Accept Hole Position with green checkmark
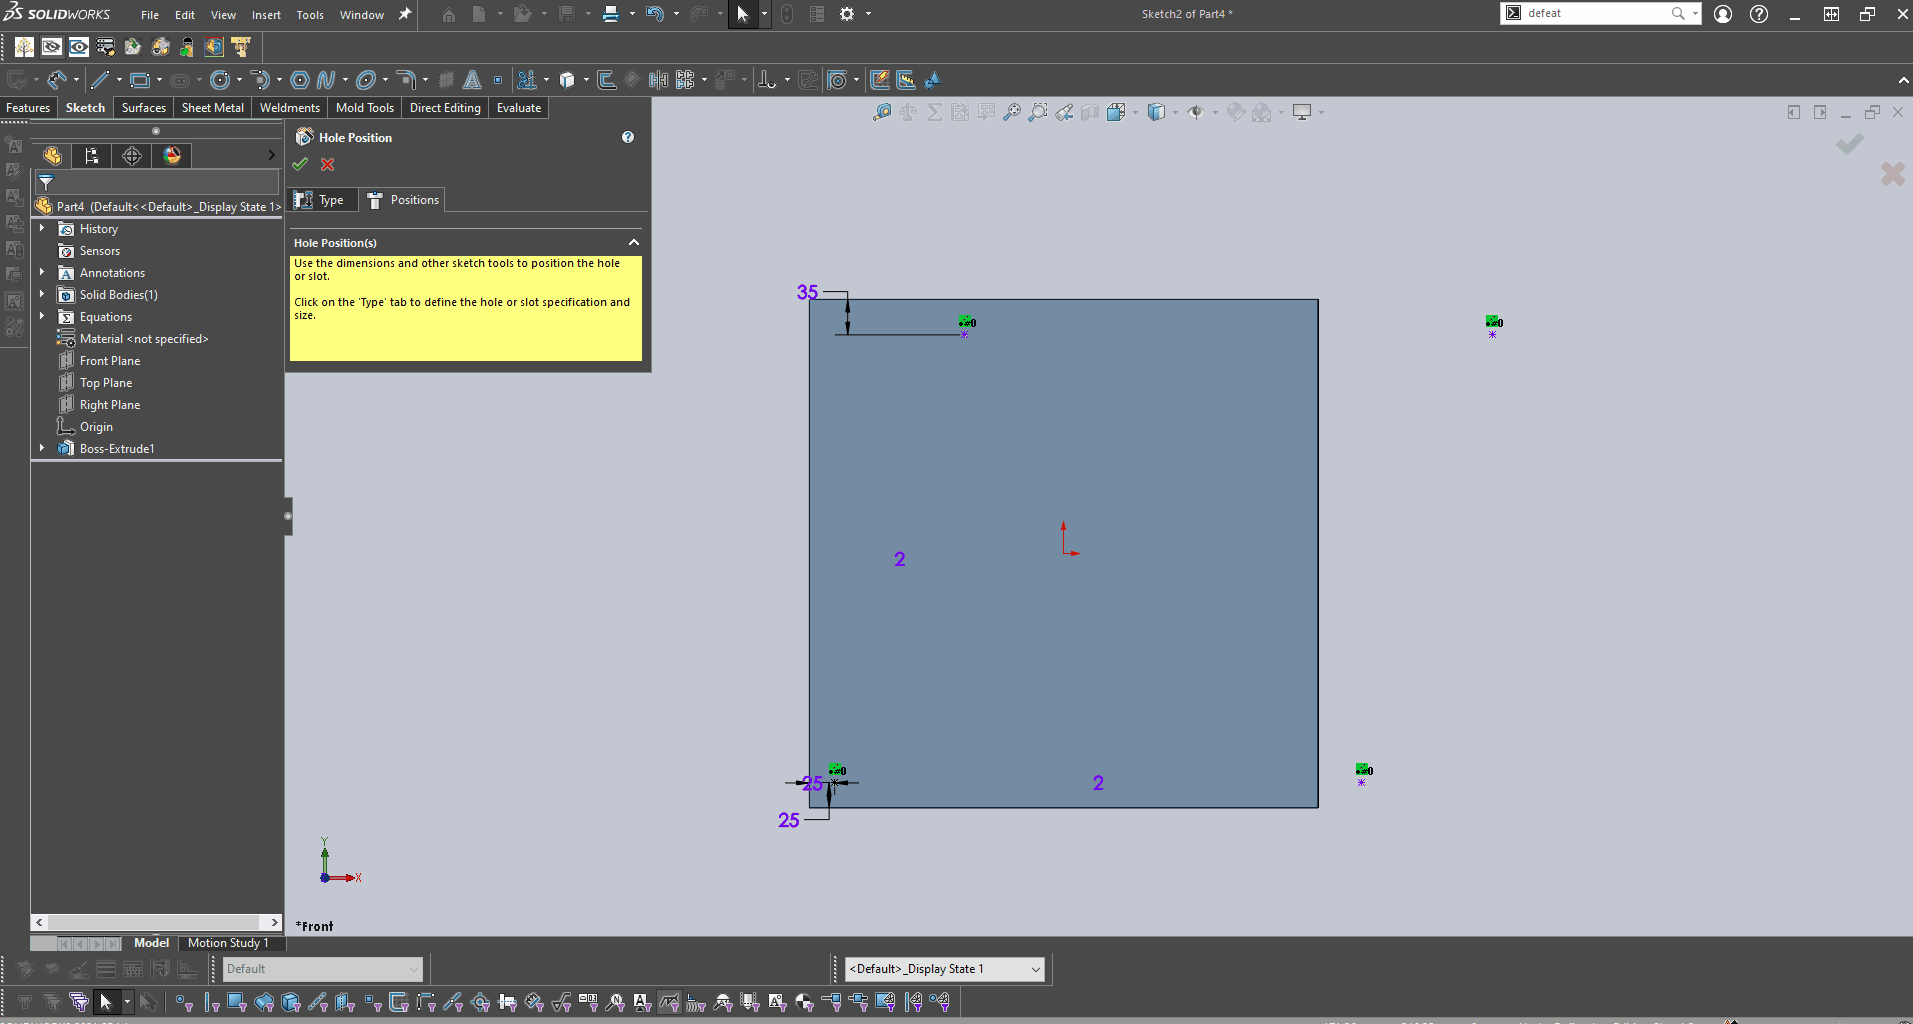Viewport: 1913px width, 1024px height. click(300, 165)
